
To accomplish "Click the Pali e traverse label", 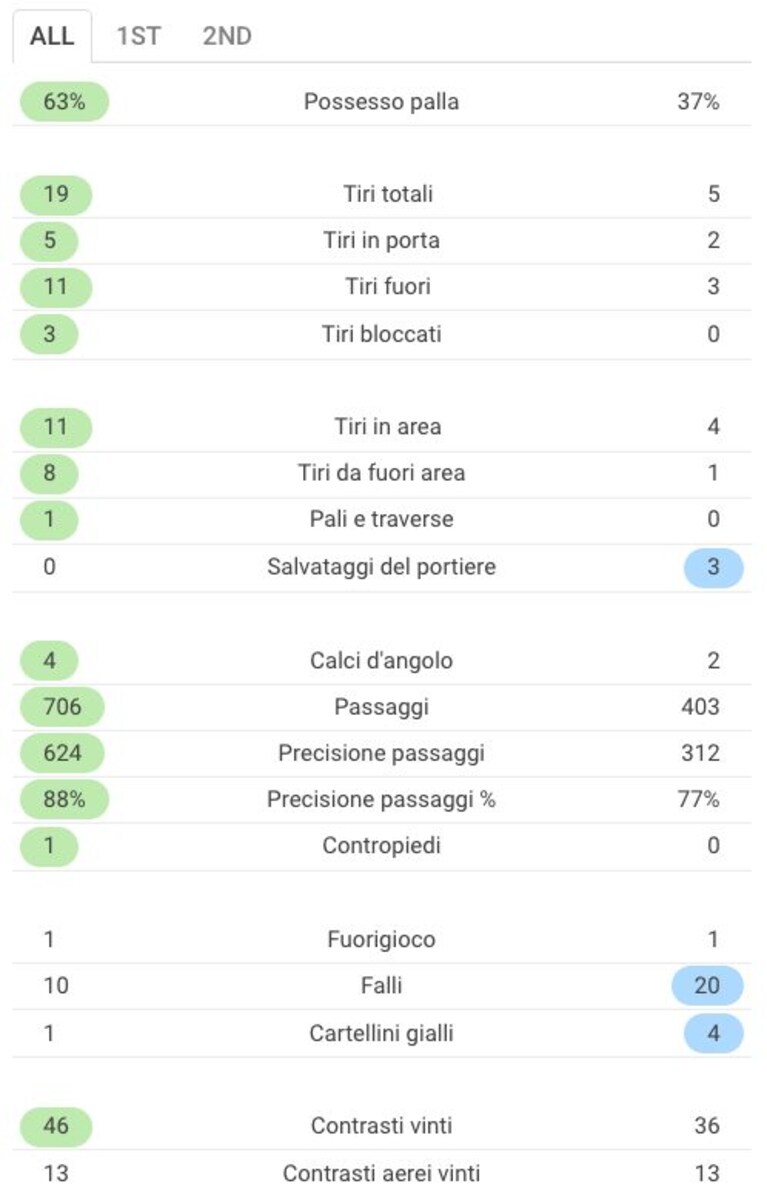I will coord(381,519).
